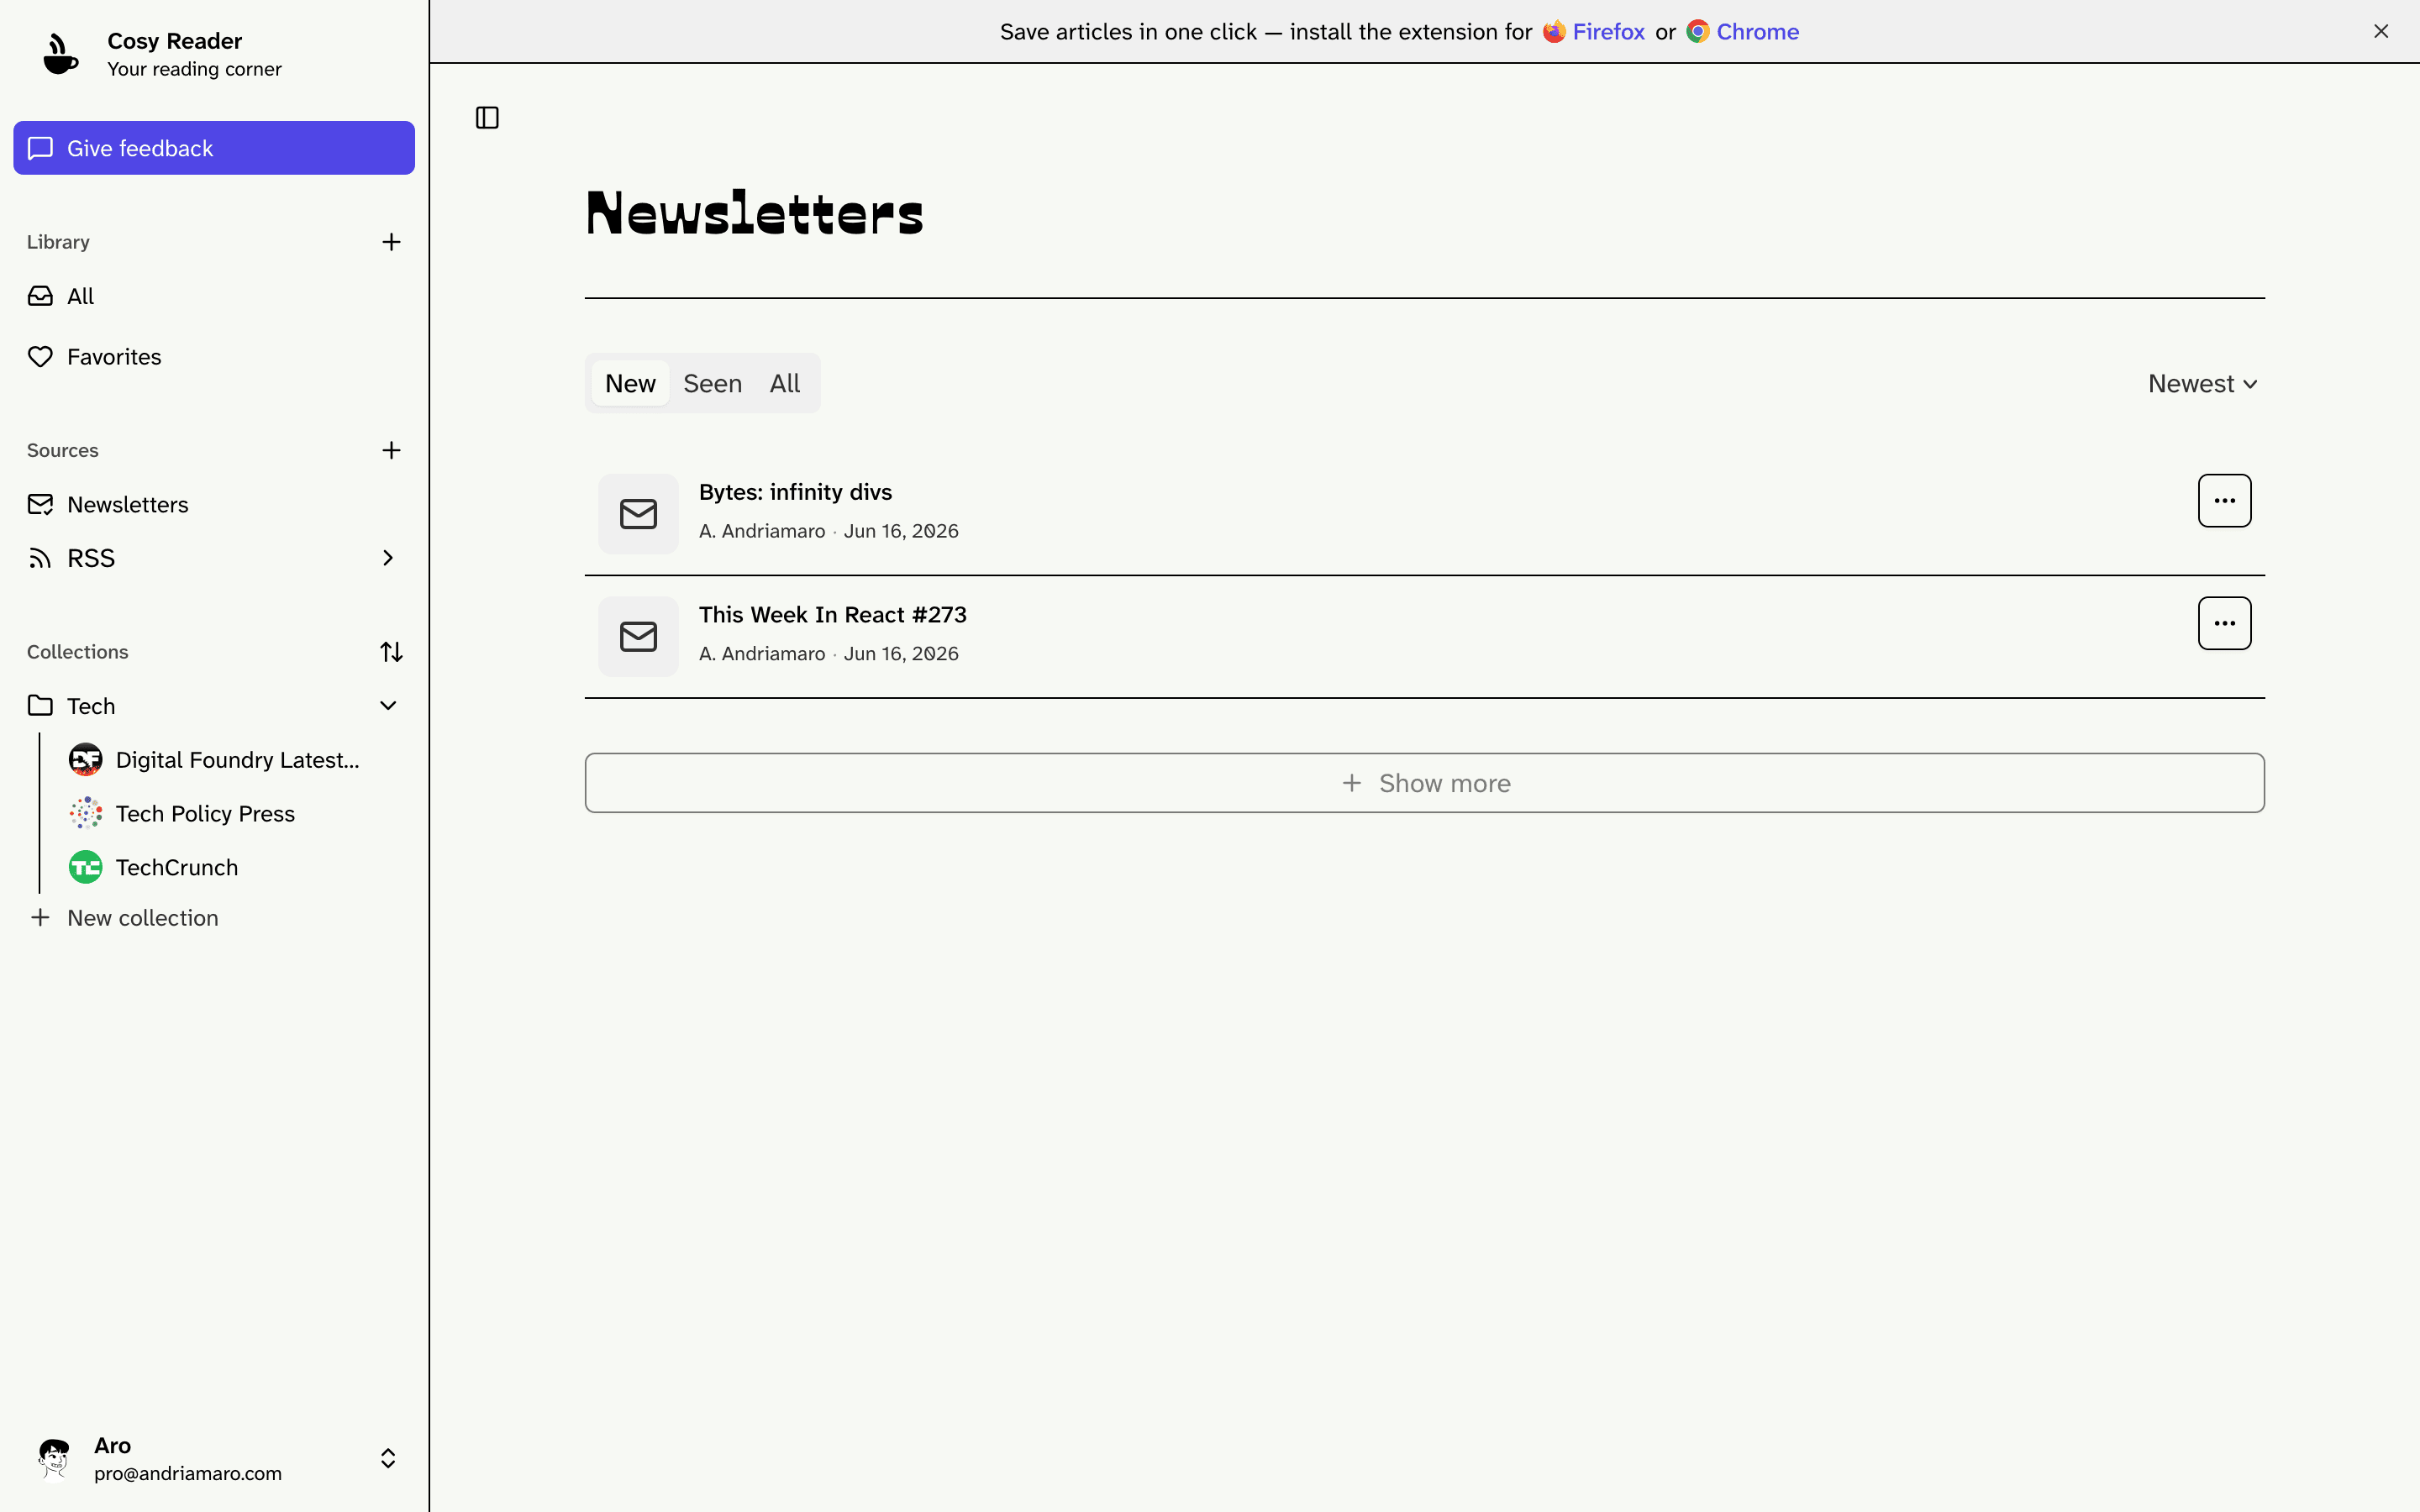This screenshot has height=1512, width=2420.
Task: Open Digital Foundry Latest feed
Action: click(x=237, y=760)
